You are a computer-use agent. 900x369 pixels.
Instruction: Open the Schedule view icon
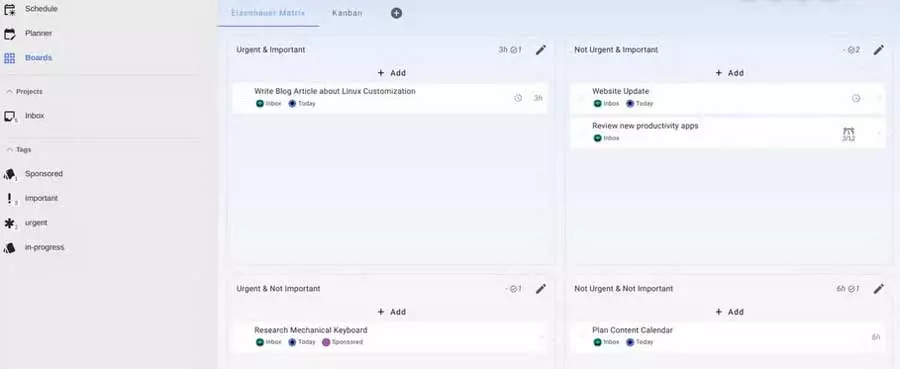pyautogui.click(x=9, y=9)
